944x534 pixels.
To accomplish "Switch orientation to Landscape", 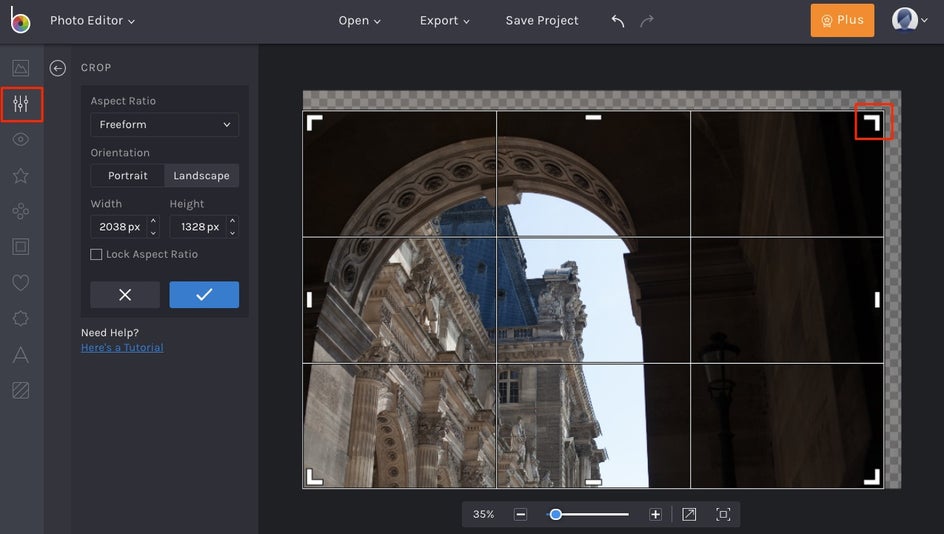I will click(201, 176).
